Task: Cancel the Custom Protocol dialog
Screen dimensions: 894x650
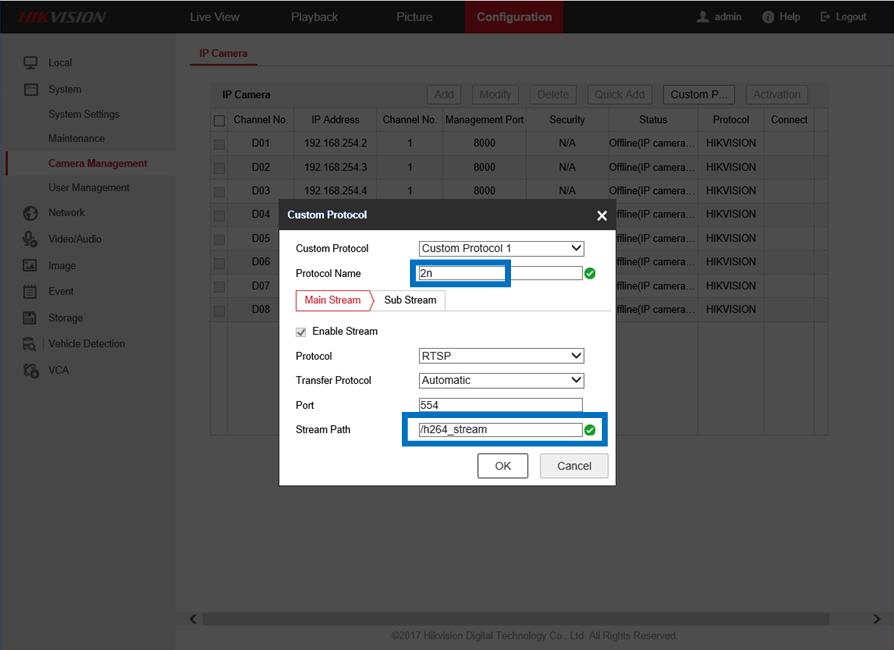Action: [574, 465]
